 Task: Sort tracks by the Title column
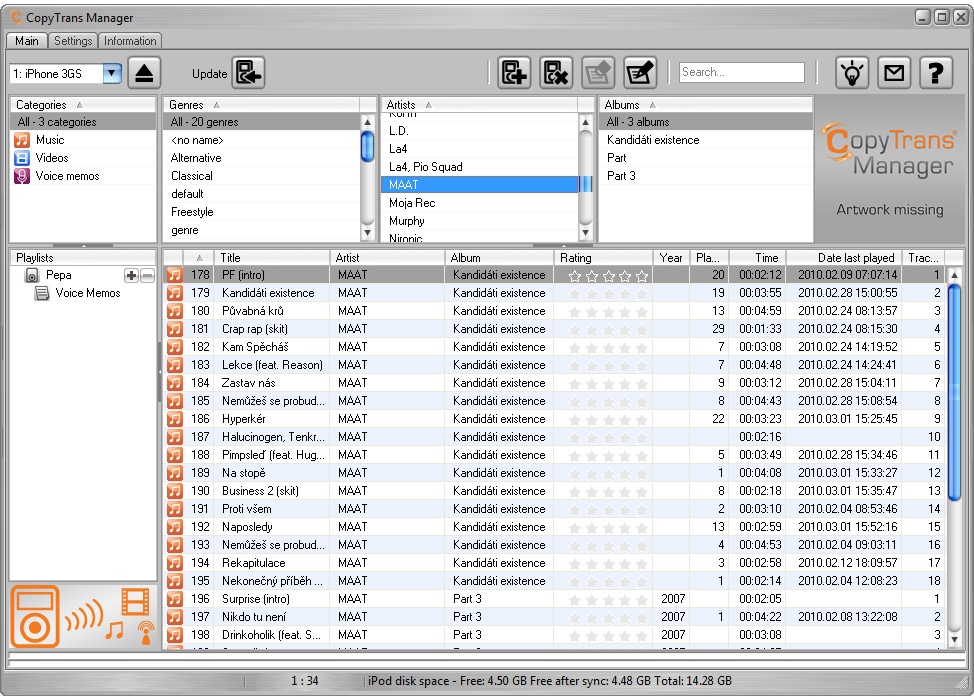click(272, 257)
